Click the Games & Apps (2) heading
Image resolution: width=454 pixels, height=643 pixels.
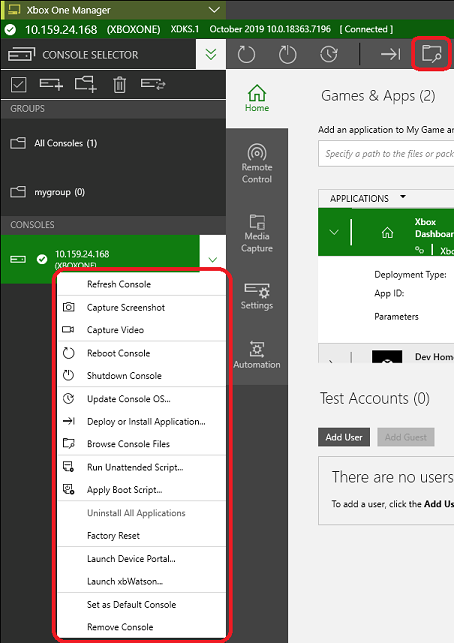(x=378, y=96)
